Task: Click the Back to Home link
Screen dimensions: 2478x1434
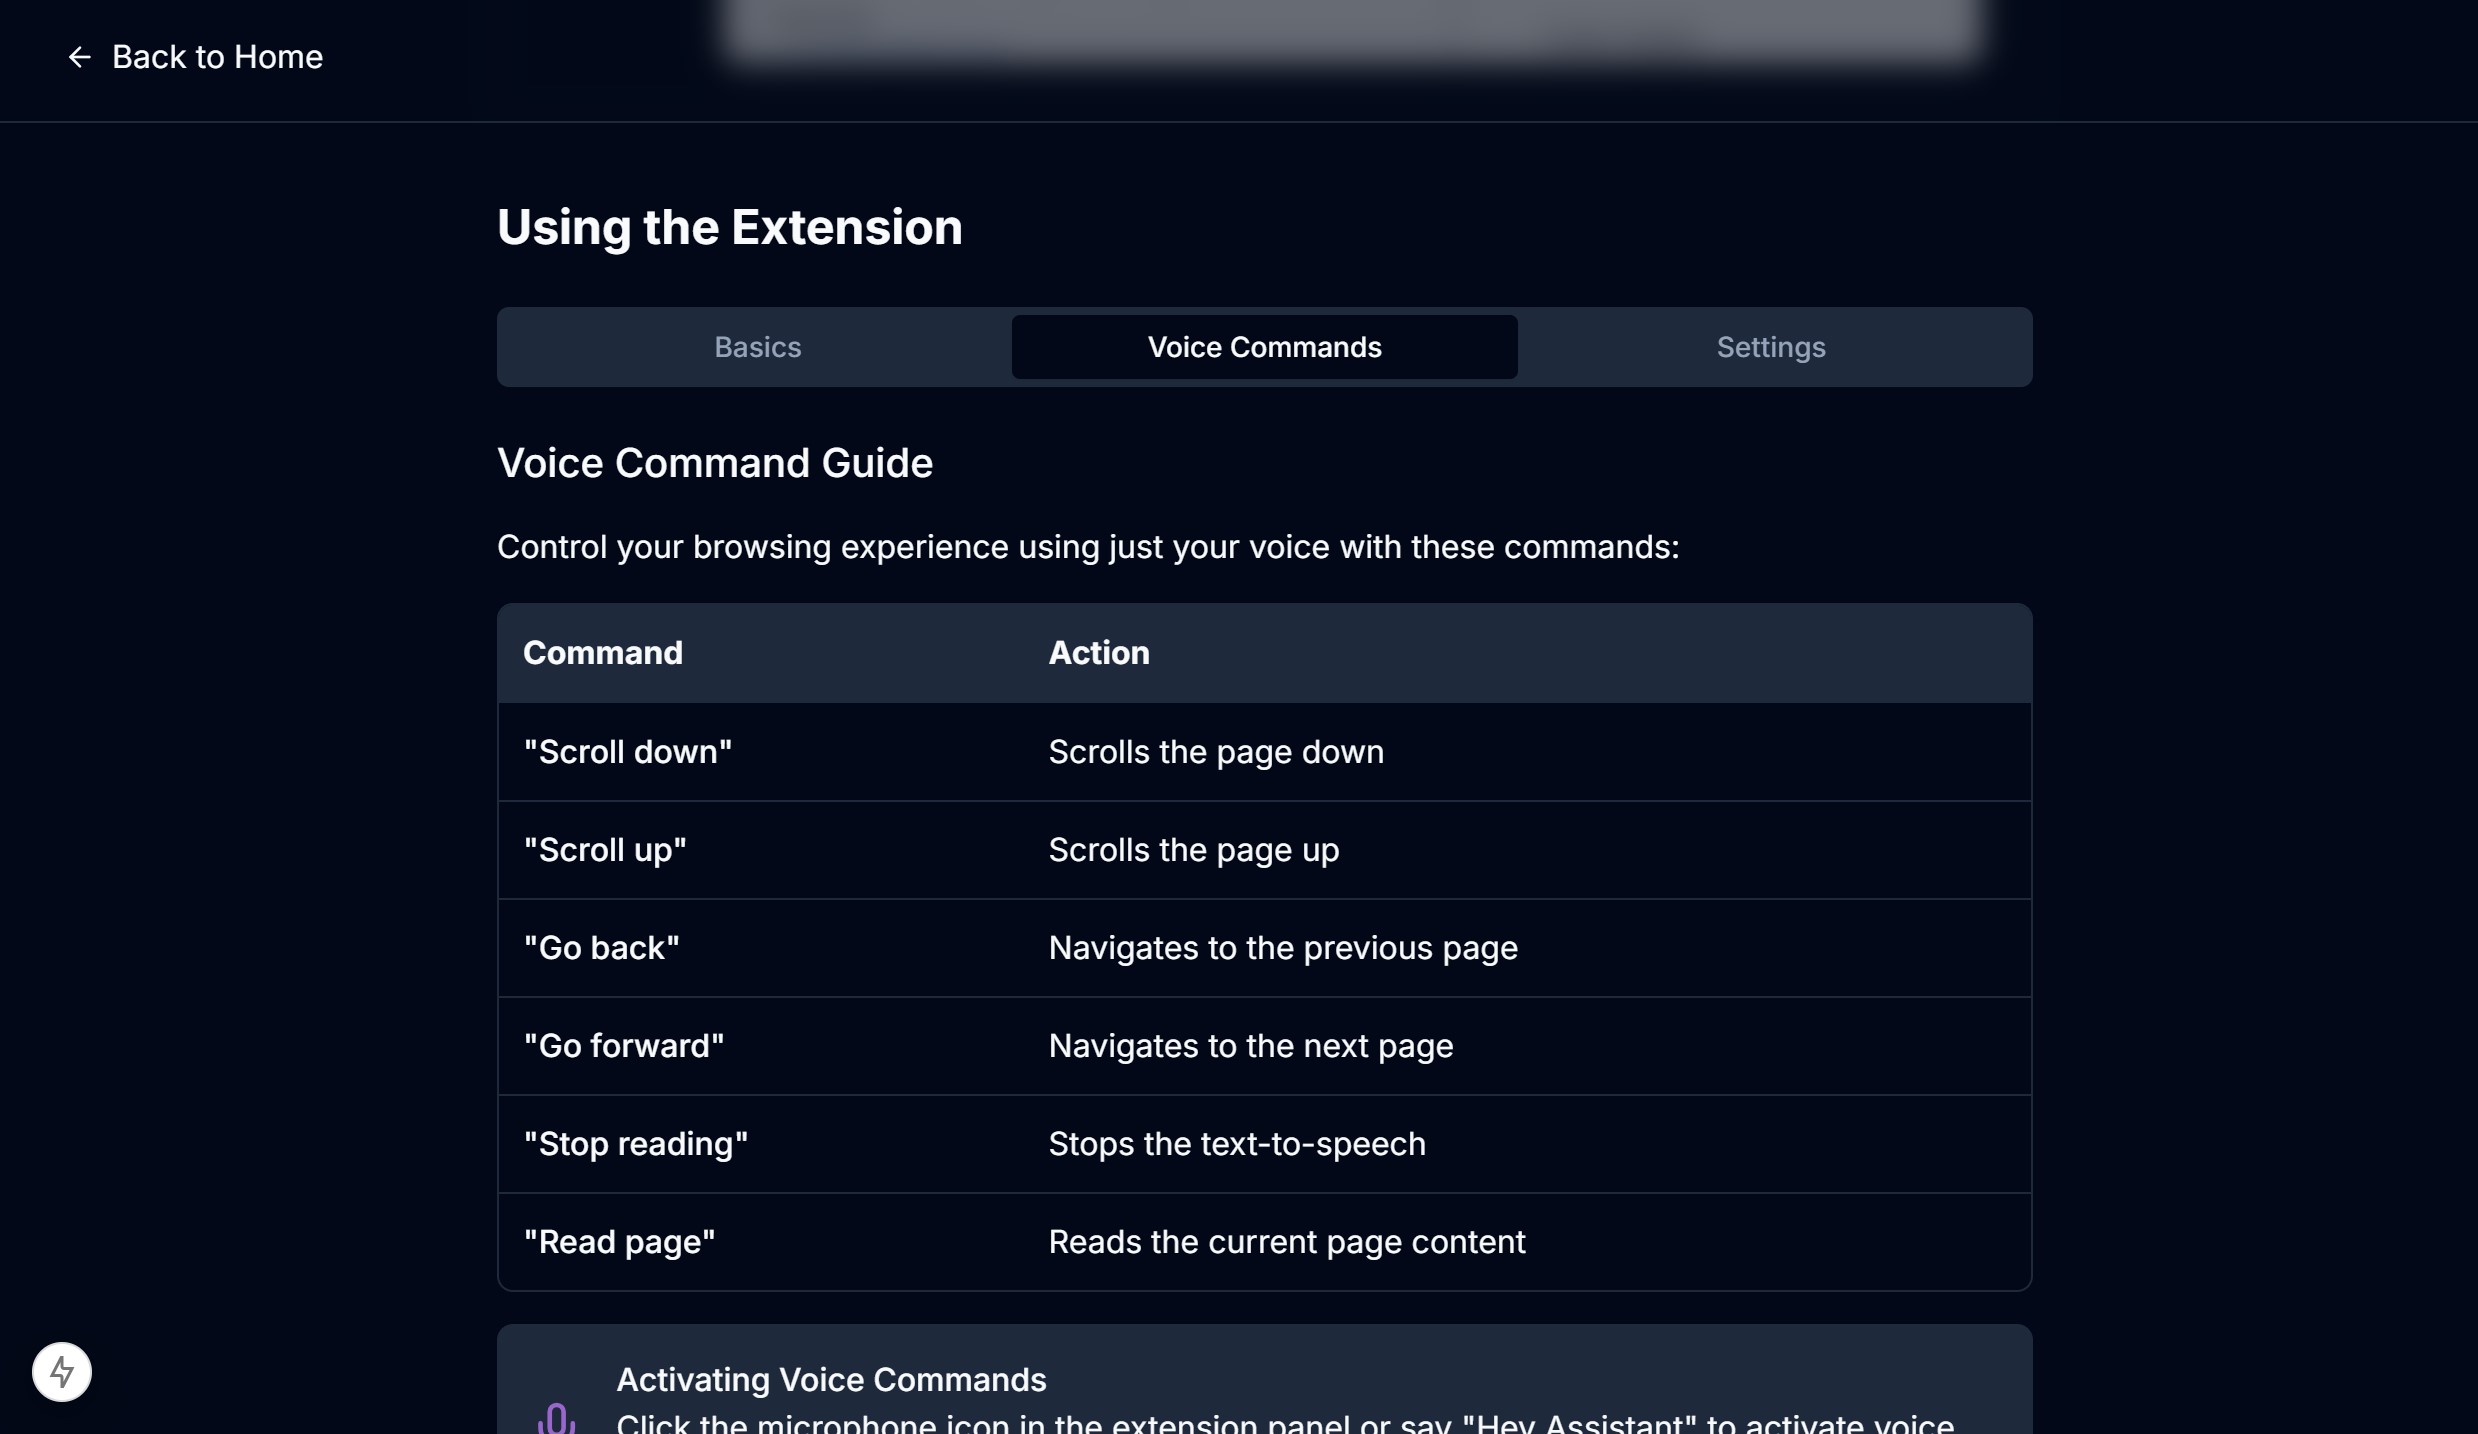Action: pyautogui.click(x=217, y=57)
